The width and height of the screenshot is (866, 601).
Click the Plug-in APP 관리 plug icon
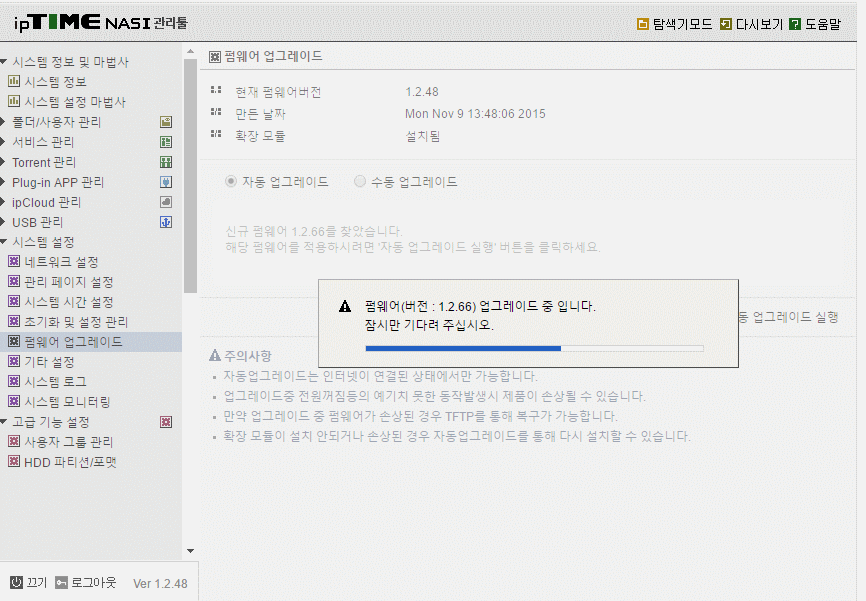pos(166,182)
